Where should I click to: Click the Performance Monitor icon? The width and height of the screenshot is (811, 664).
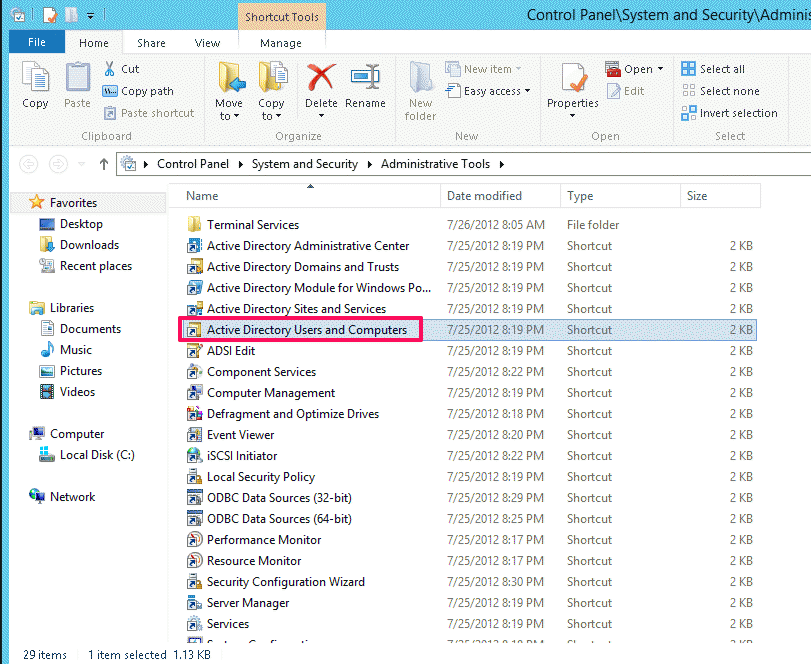194,540
